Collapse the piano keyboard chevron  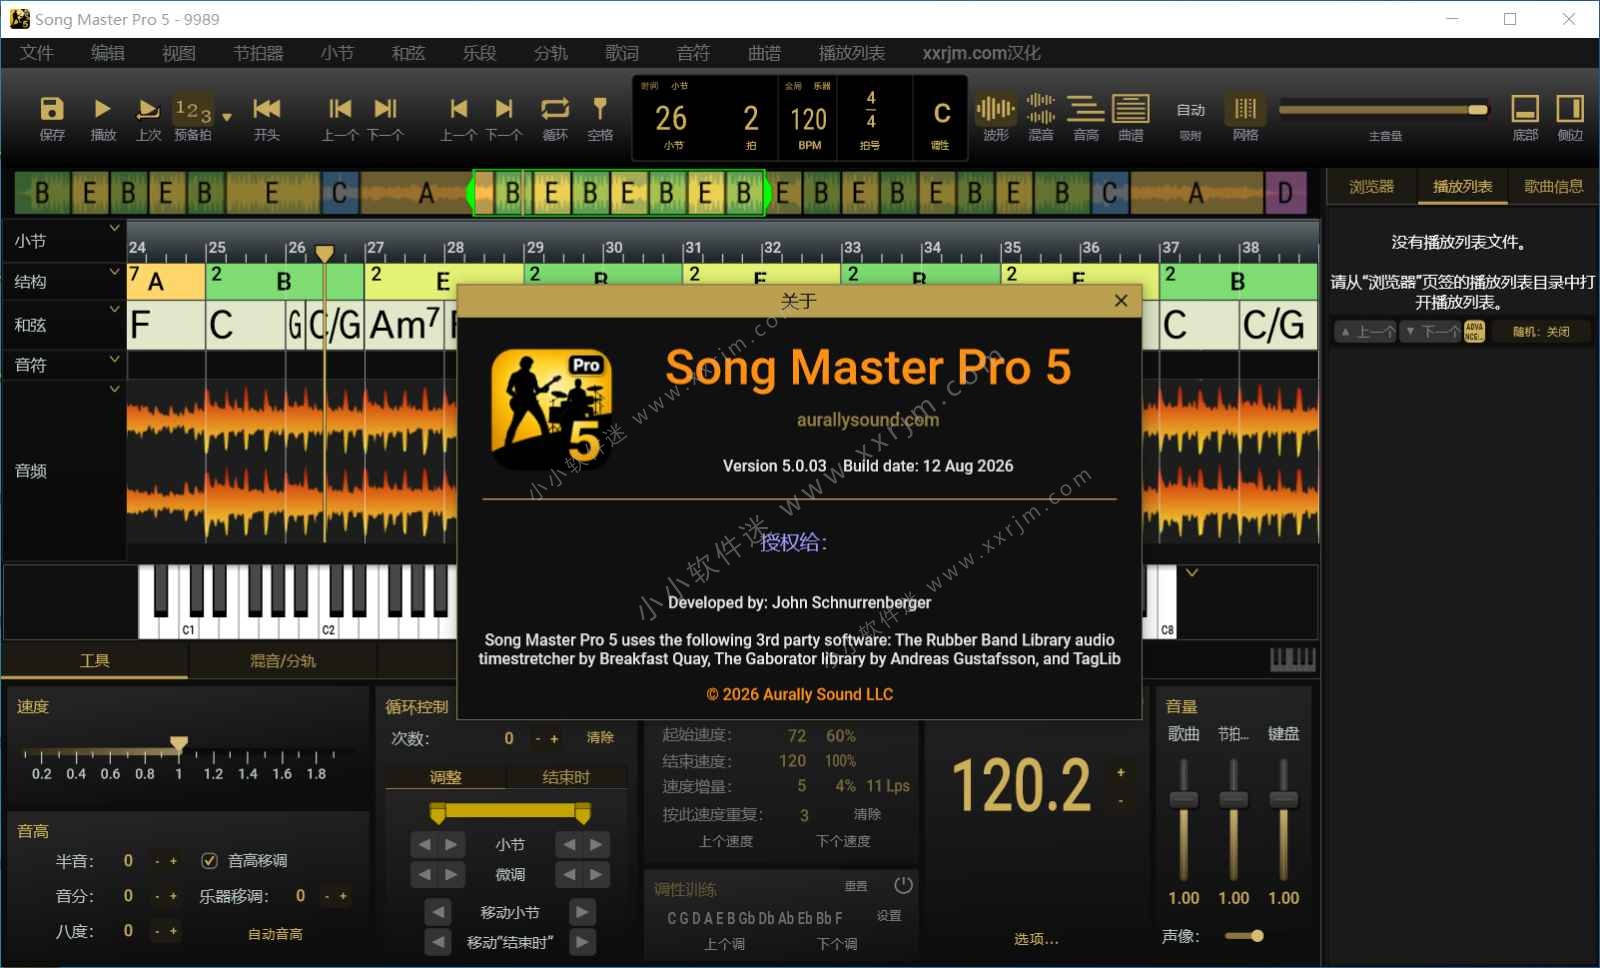click(1192, 573)
